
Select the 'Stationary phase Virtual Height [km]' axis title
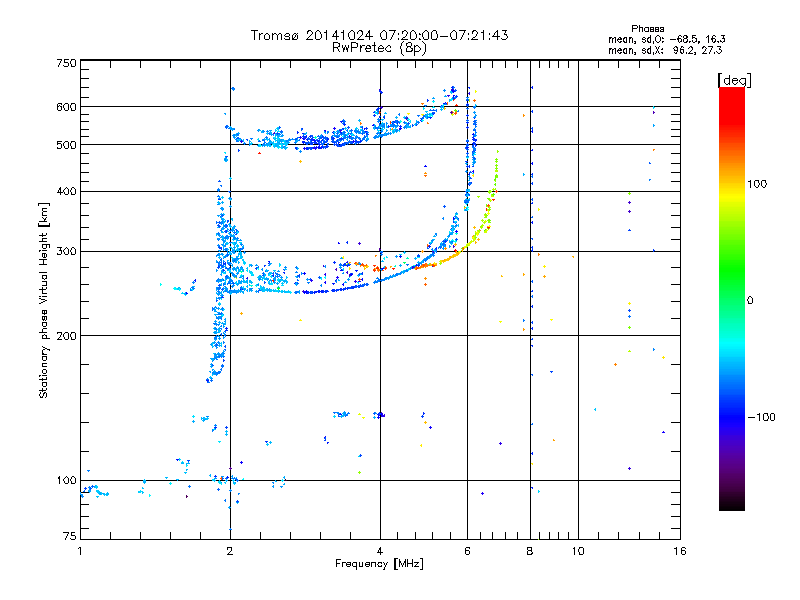tap(43, 300)
